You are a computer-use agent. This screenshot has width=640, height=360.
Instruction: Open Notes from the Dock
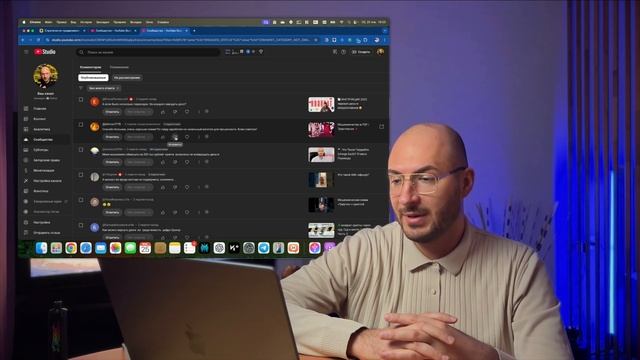(x=175, y=248)
